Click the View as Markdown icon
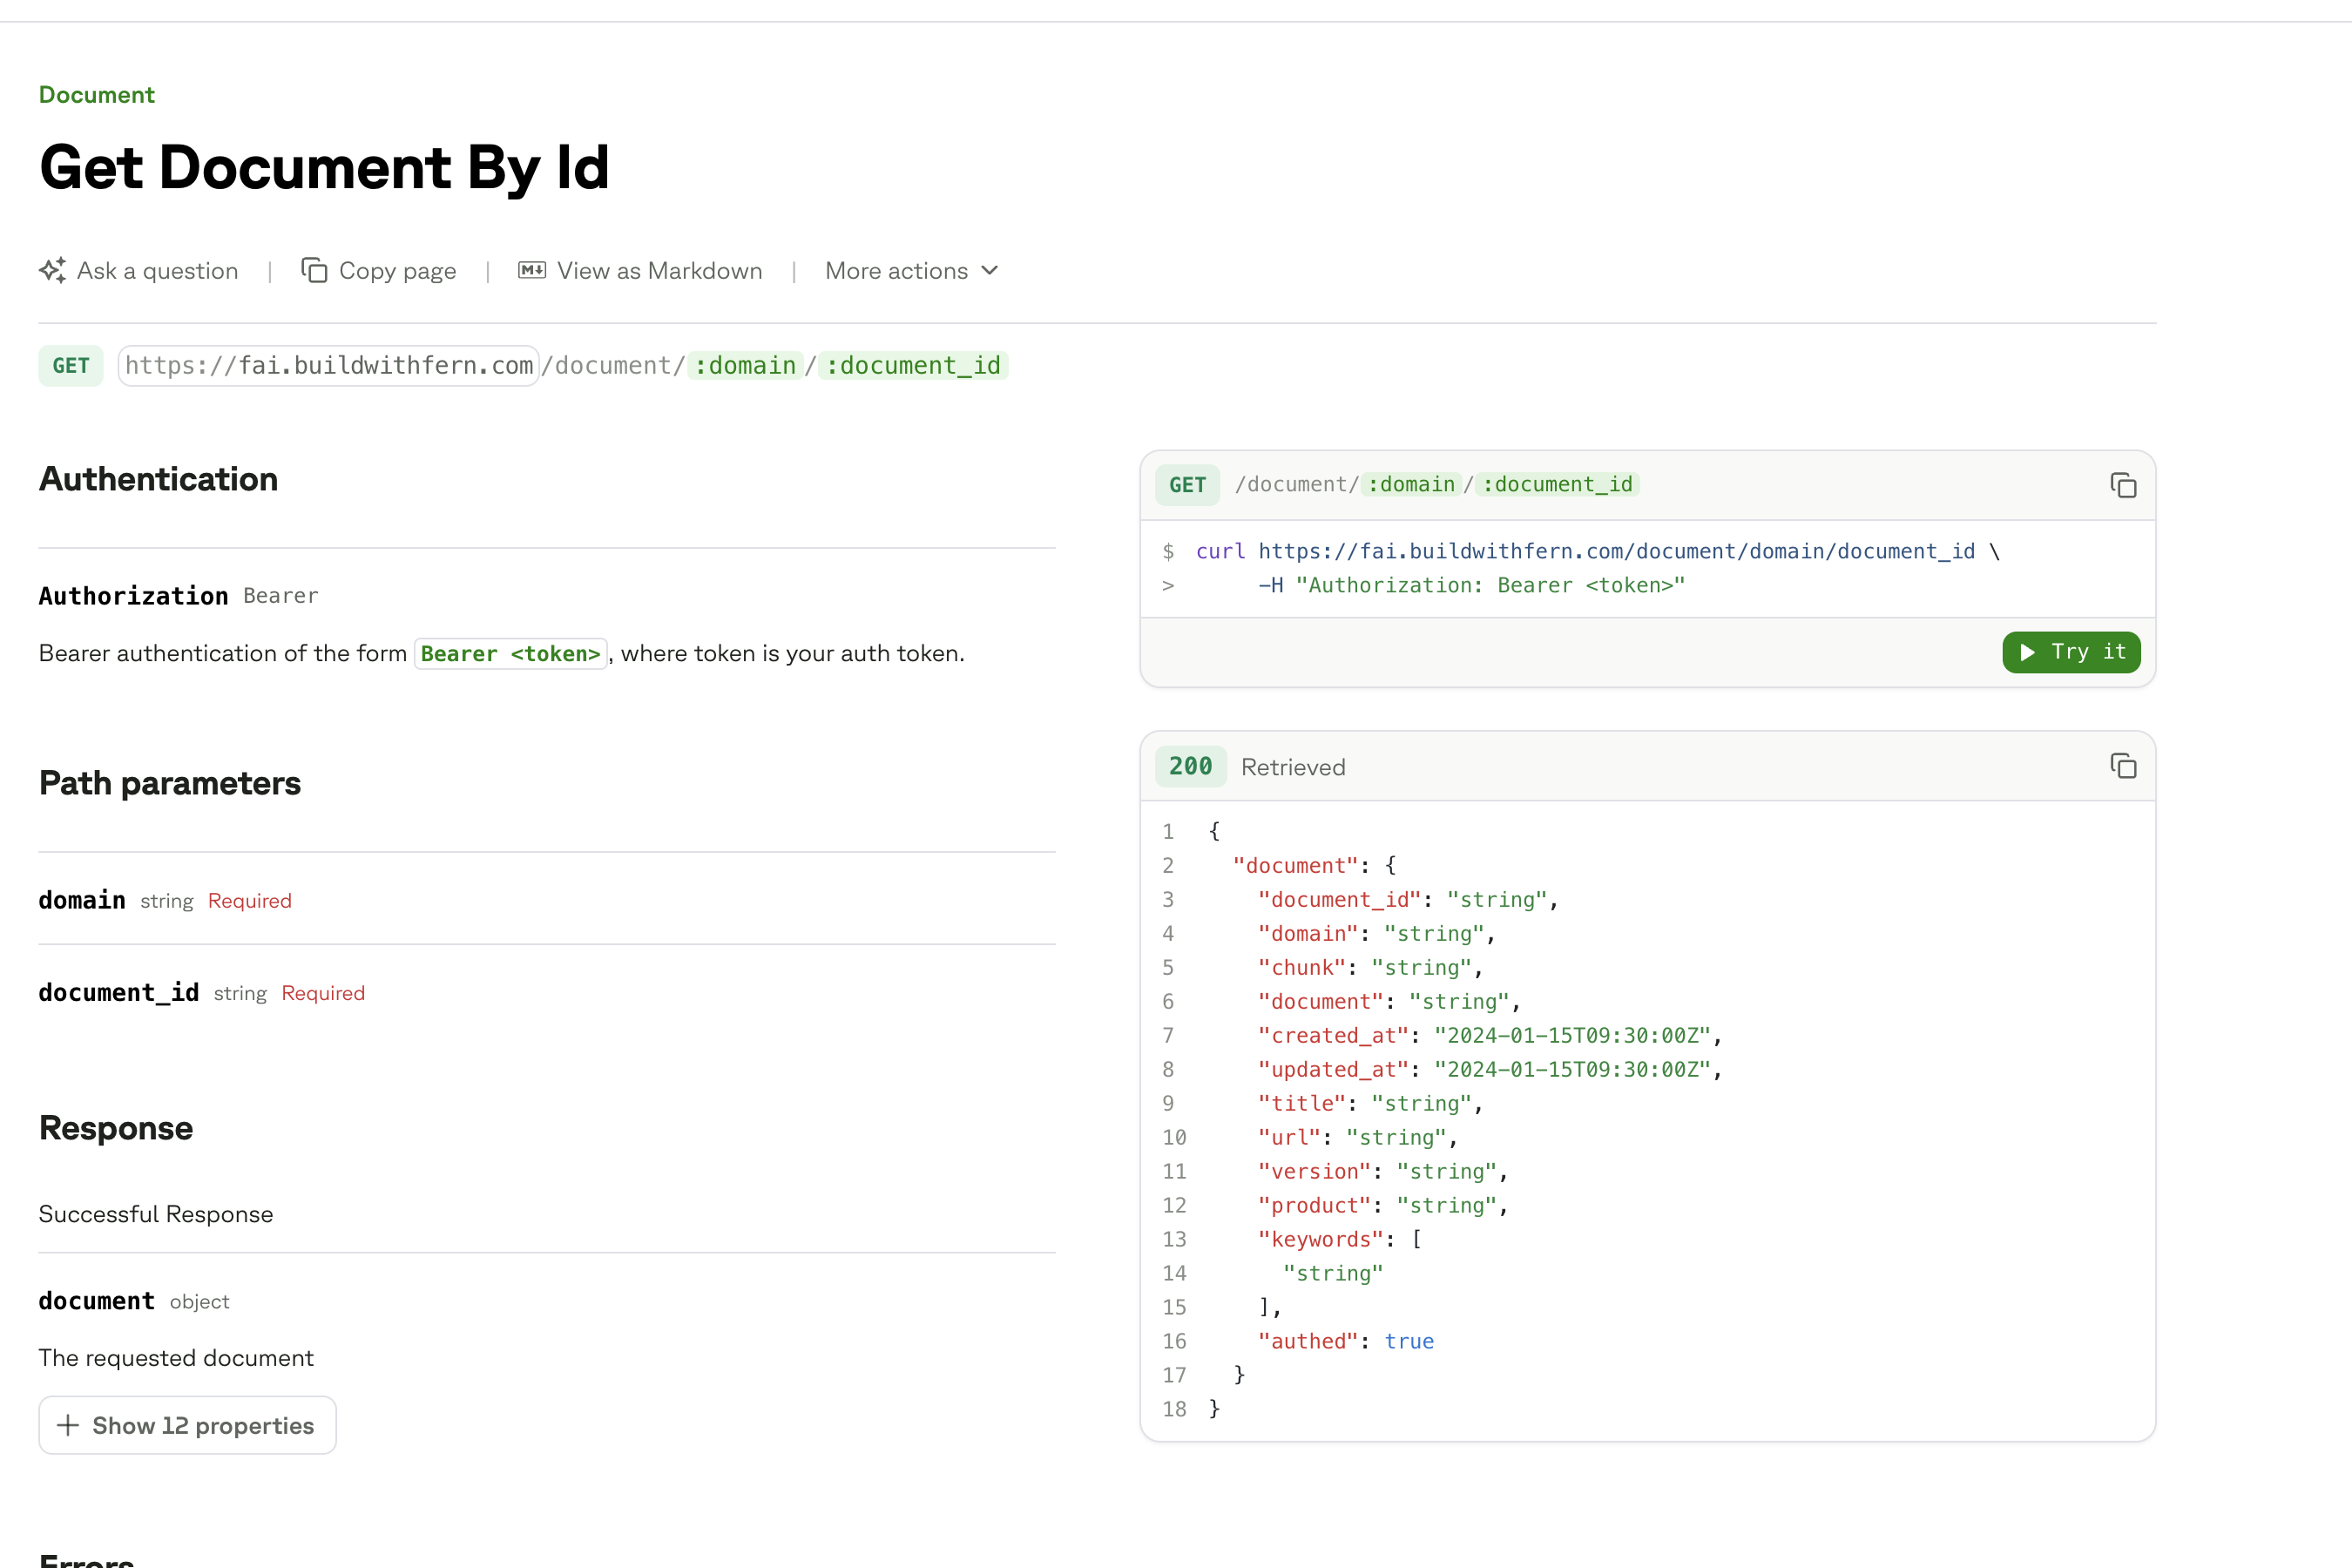Image resolution: width=2352 pixels, height=1568 pixels. coord(532,270)
